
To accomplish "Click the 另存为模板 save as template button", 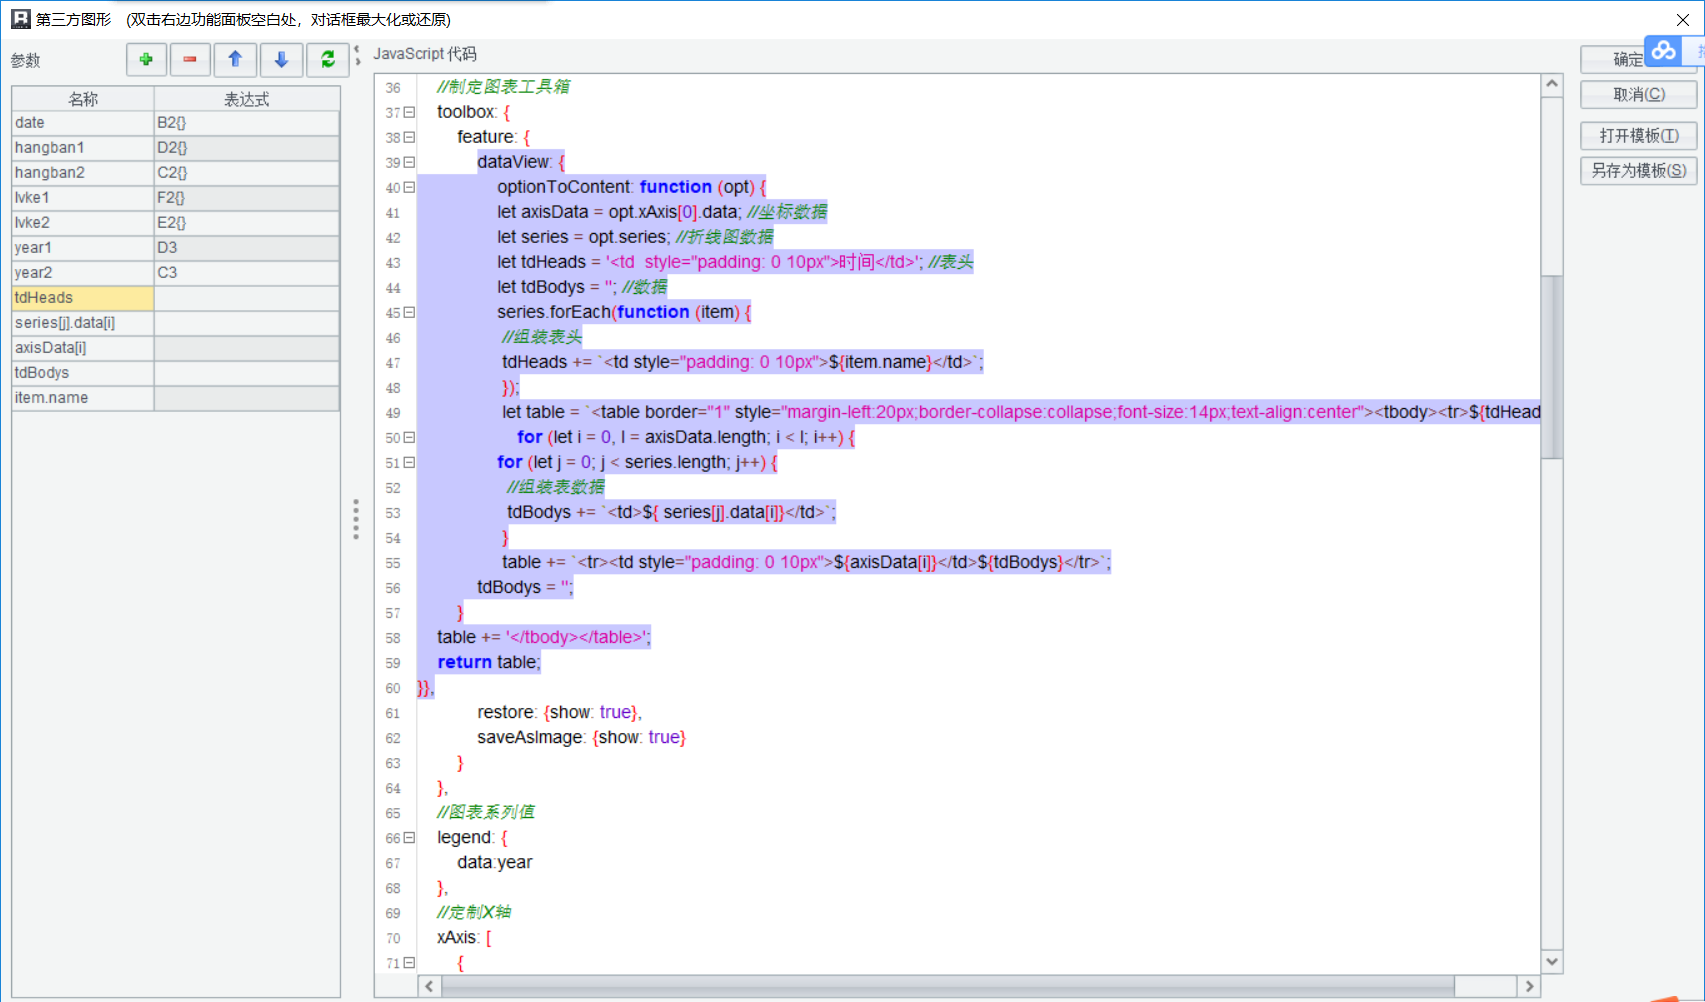I will (1638, 171).
